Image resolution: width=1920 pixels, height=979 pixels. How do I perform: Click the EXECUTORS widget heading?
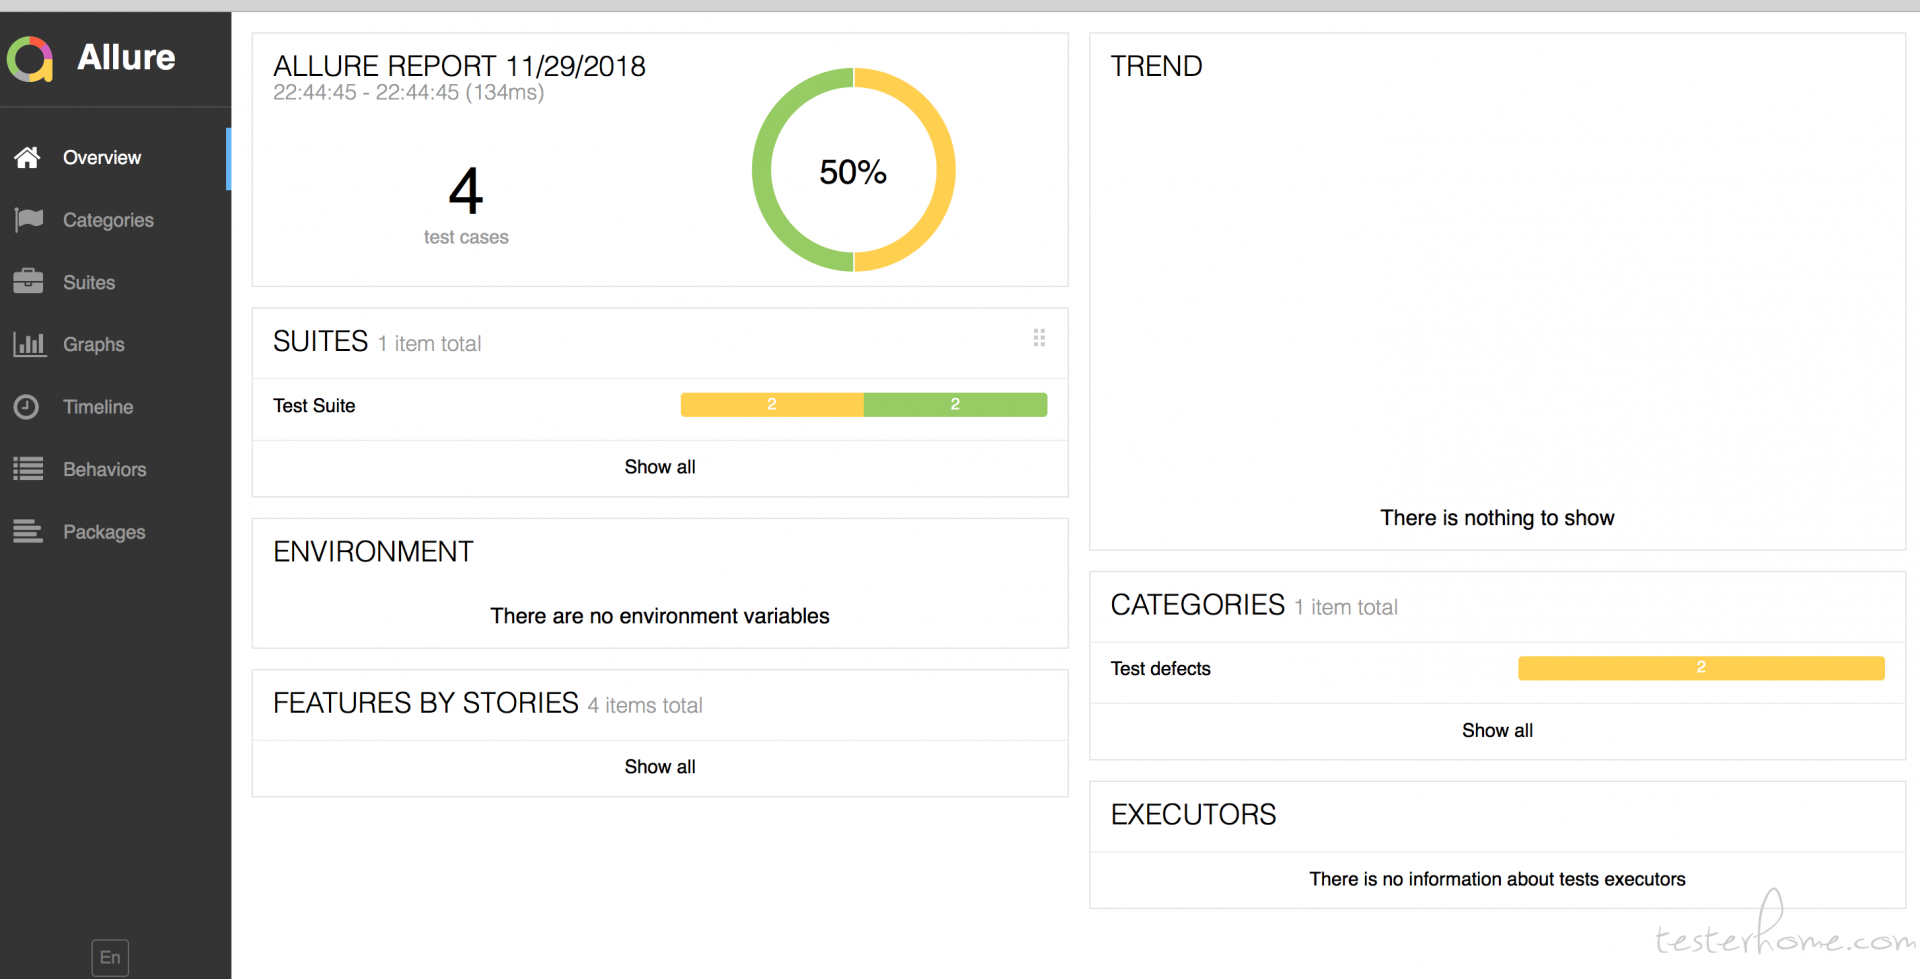pos(1193,814)
